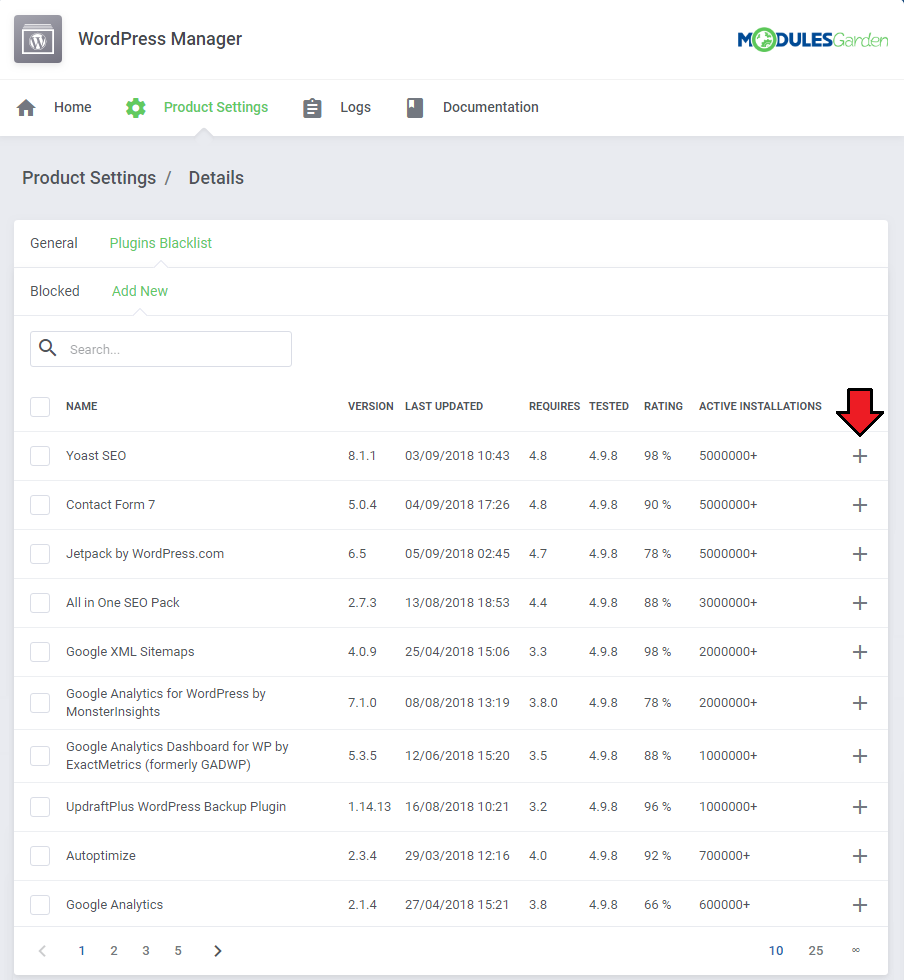Sort by REQUIRES column header

(555, 406)
